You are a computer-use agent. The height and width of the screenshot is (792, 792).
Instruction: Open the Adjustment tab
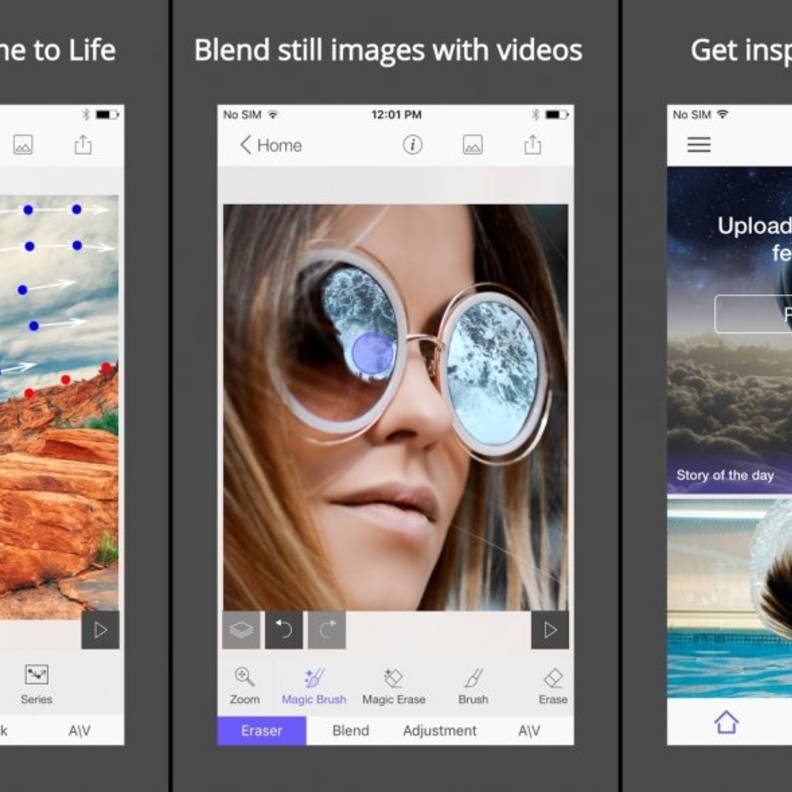(440, 731)
